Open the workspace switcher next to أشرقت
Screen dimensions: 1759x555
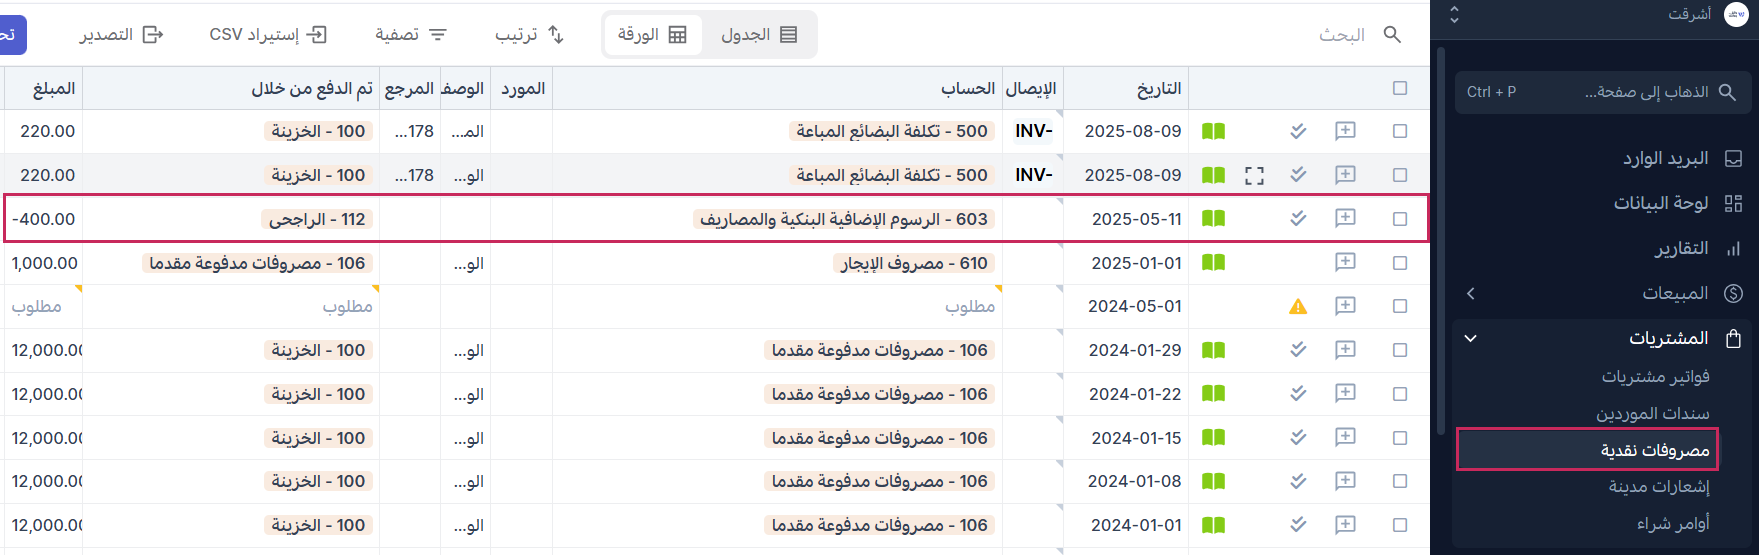pos(1454,15)
